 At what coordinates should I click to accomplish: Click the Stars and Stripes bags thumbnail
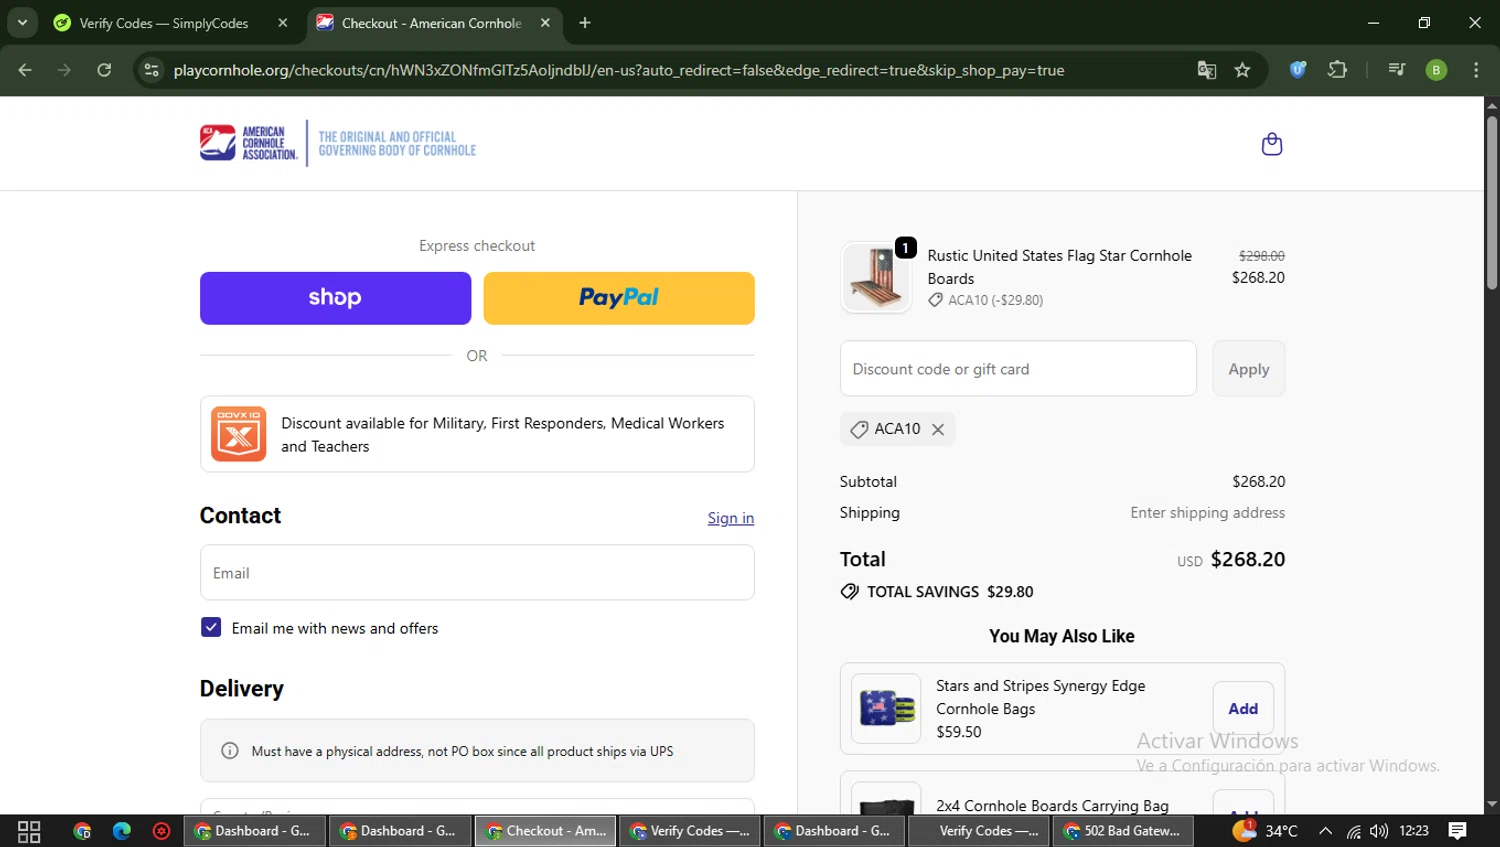pos(886,708)
